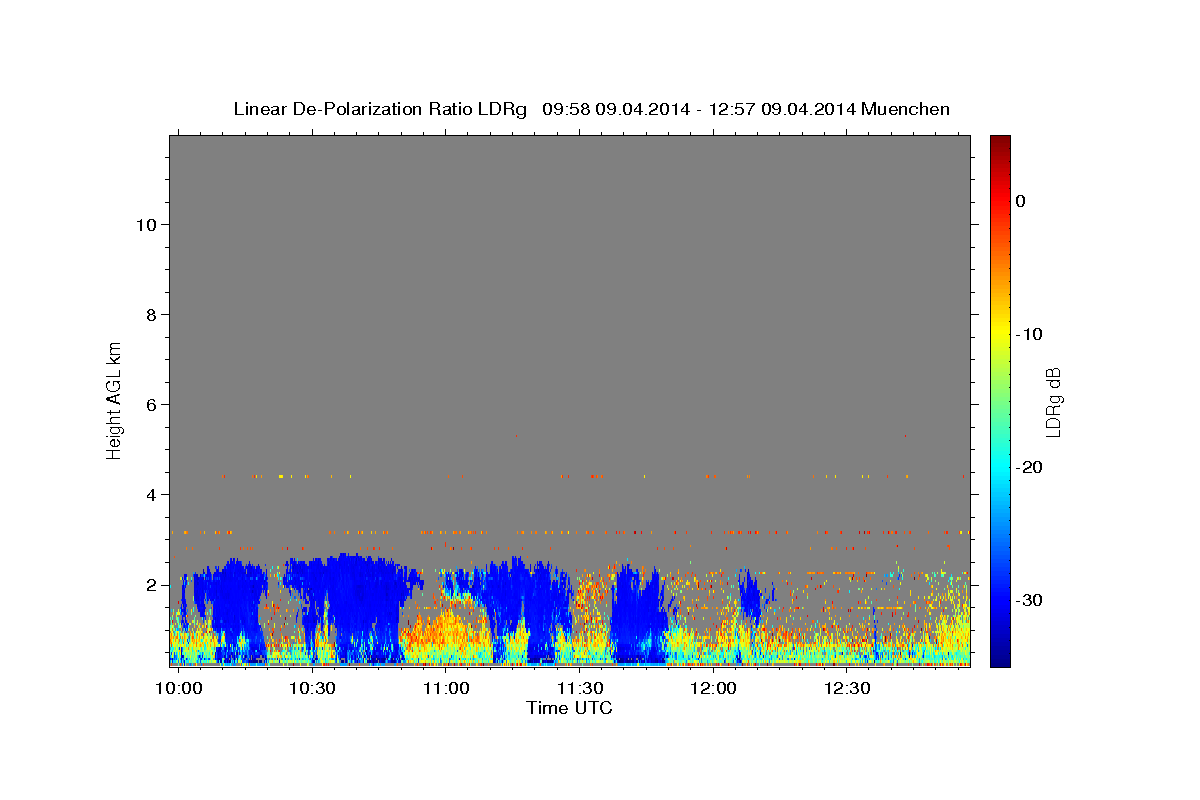Click the height tick label 8
The width and height of the screenshot is (1200, 800).
tap(152, 315)
